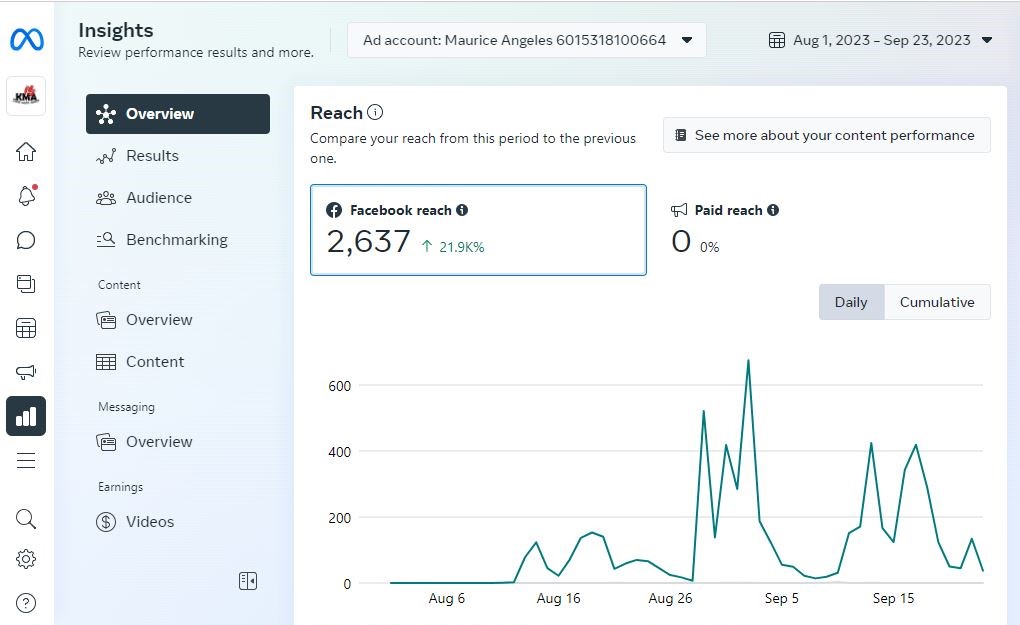Image resolution: width=1020 pixels, height=625 pixels.
Task: Open the date range dropdown
Action: click(880, 40)
